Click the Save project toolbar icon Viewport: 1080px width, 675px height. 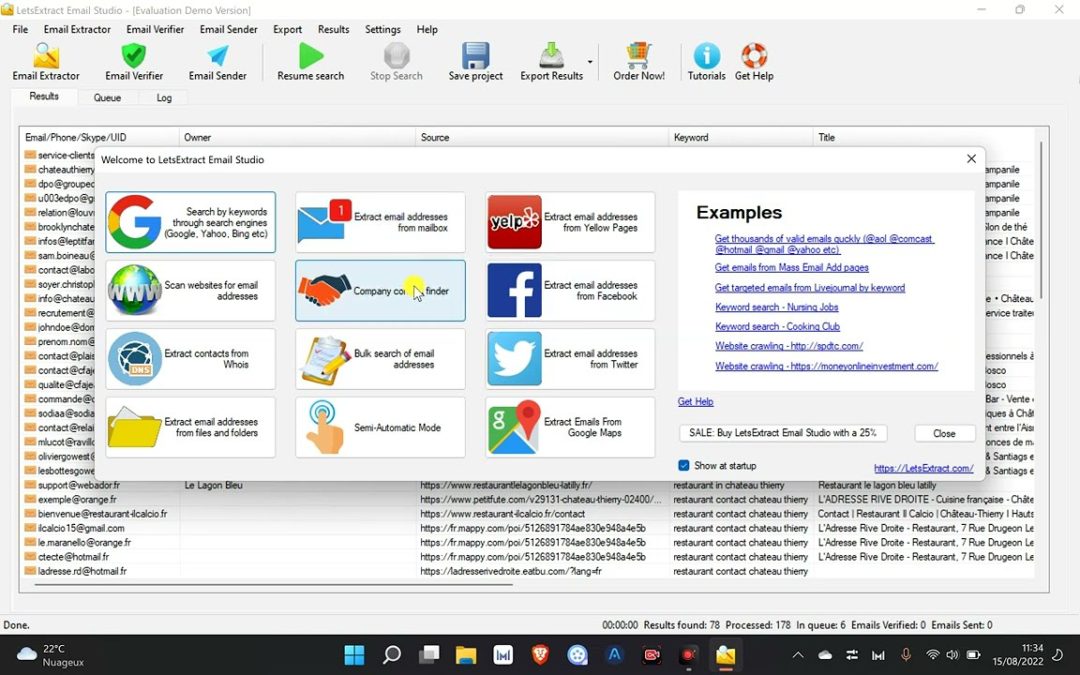coord(475,63)
